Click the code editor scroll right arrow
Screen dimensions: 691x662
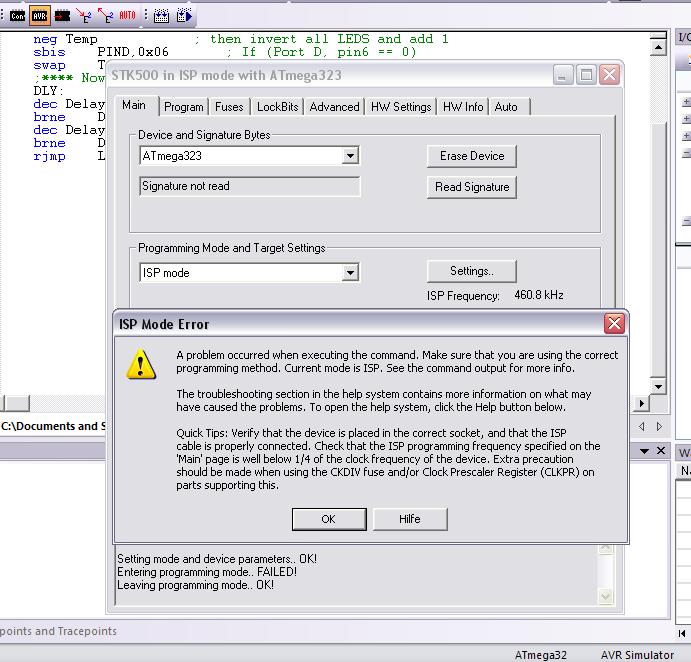(641, 403)
